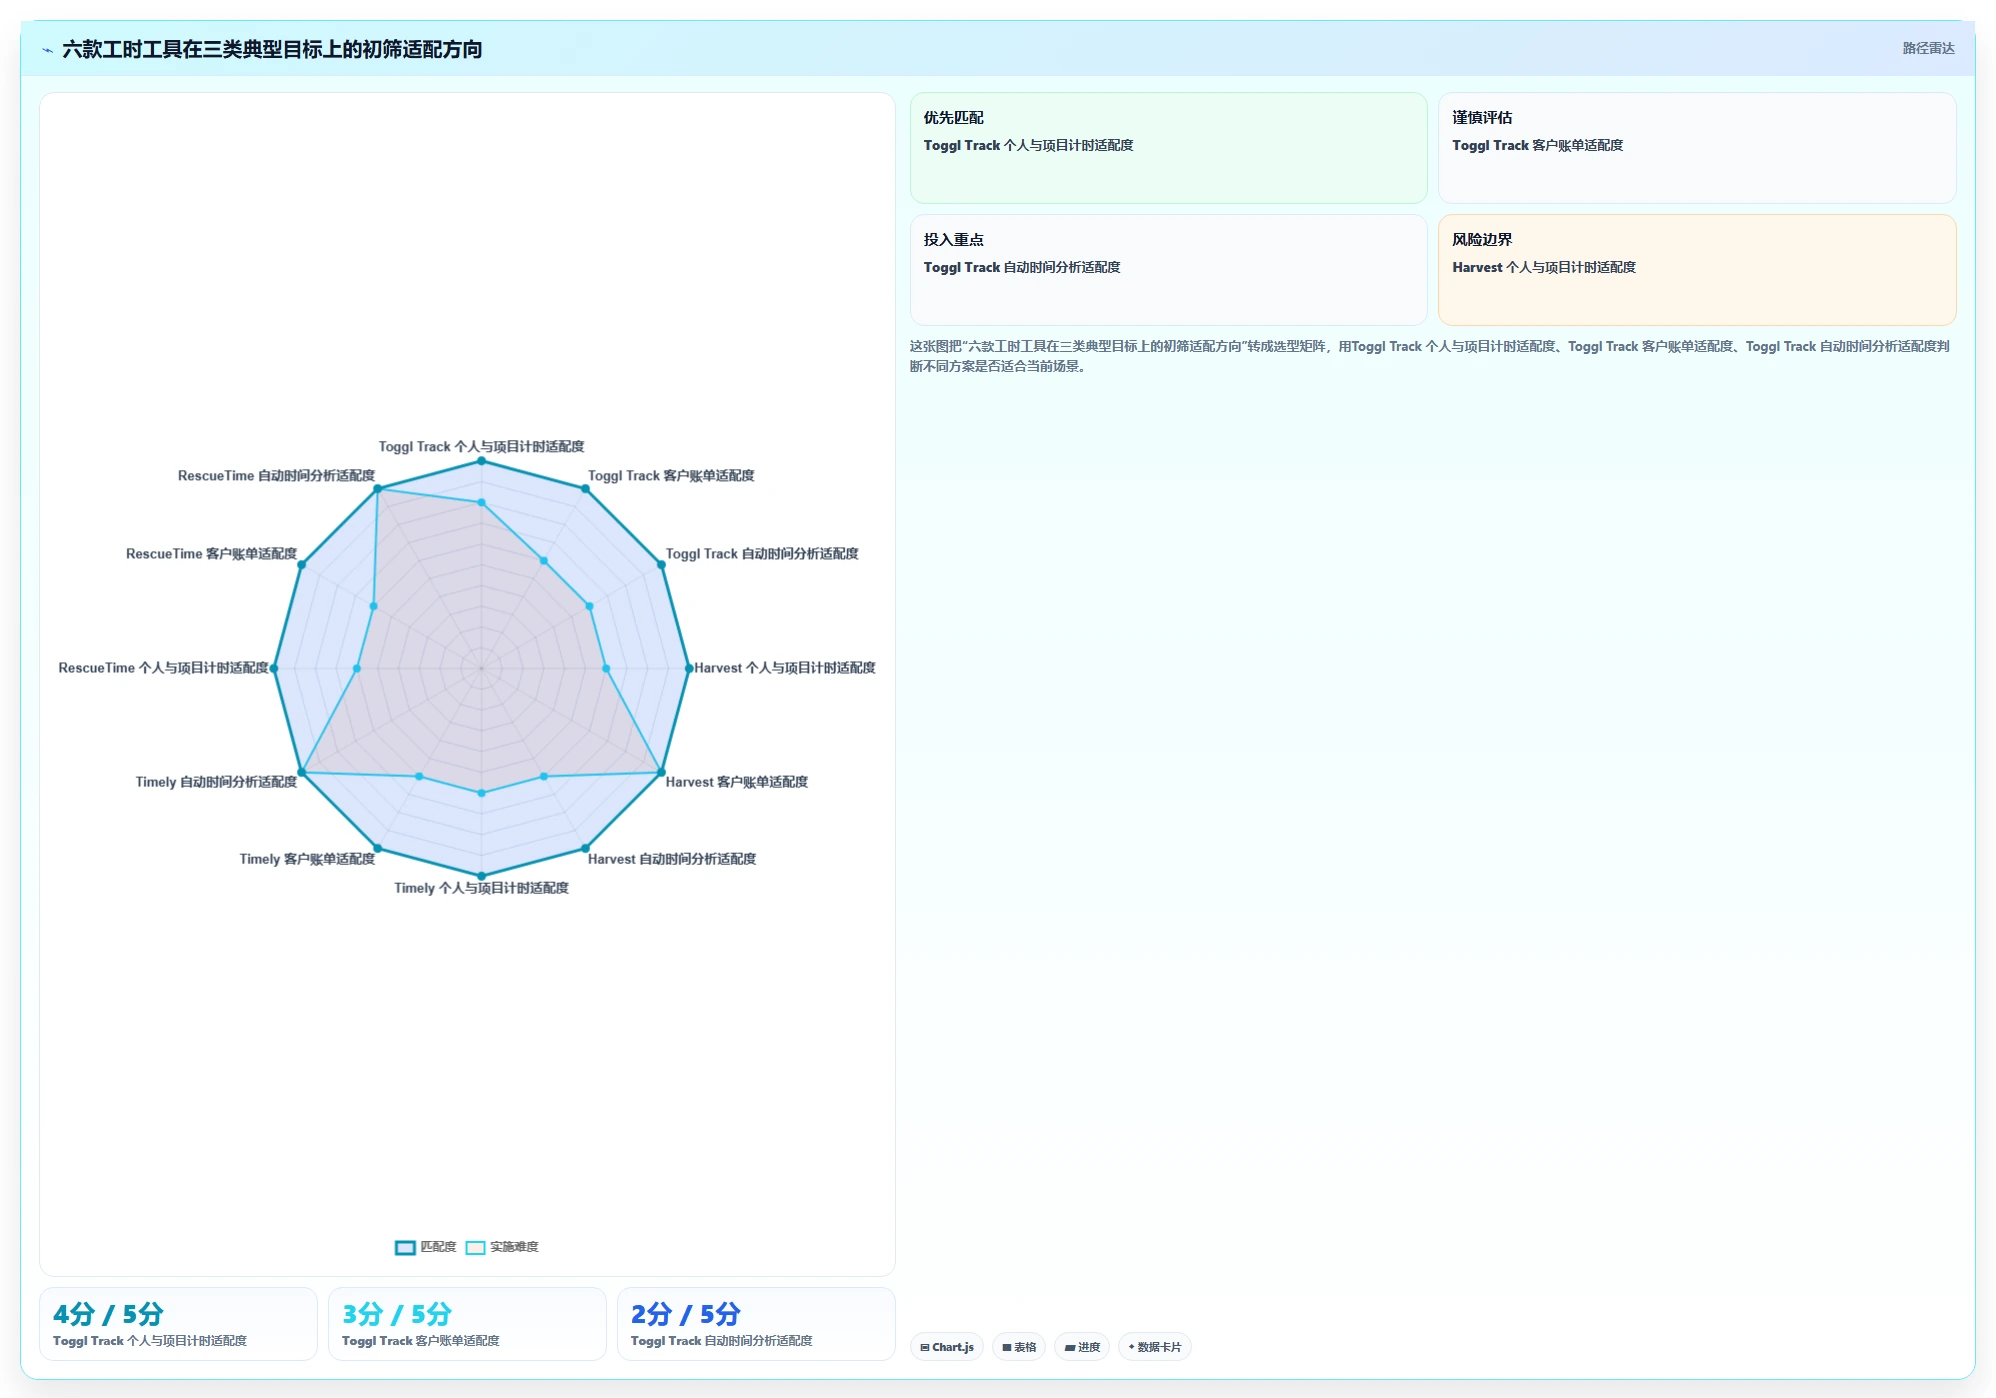This screenshot has height=1398, width=1996.
Task: Click radar label Harvest 个人与项目计时适配度
Action: click(785, 668)
